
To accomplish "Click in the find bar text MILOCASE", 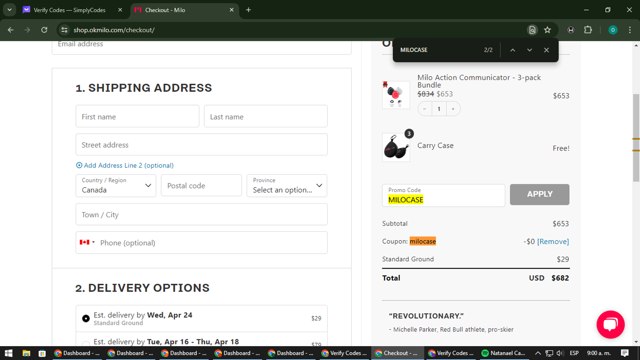I will click(413, 50).
